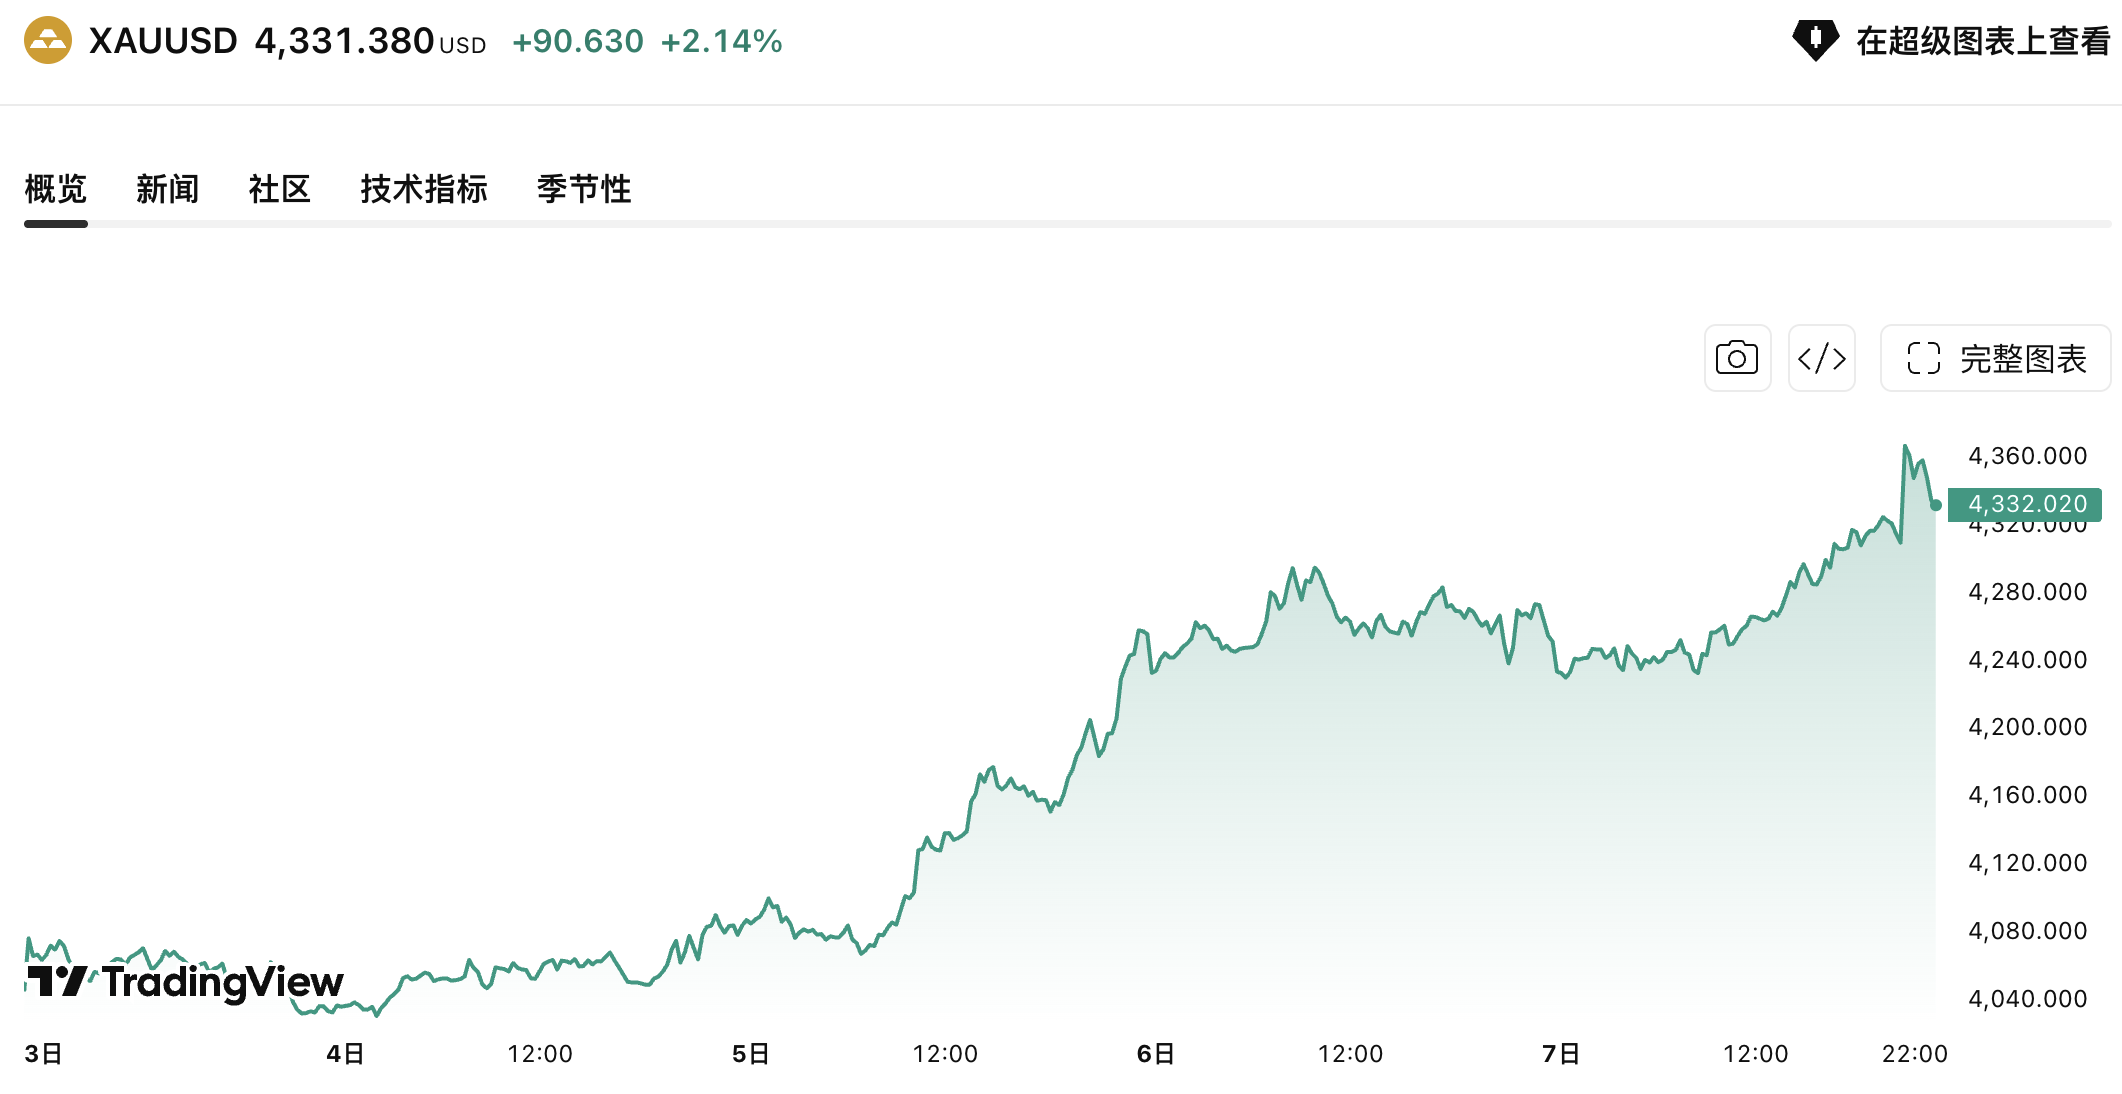Open the 技术指标 tab
The image size is (2122, 1094).
click(424, 189)
